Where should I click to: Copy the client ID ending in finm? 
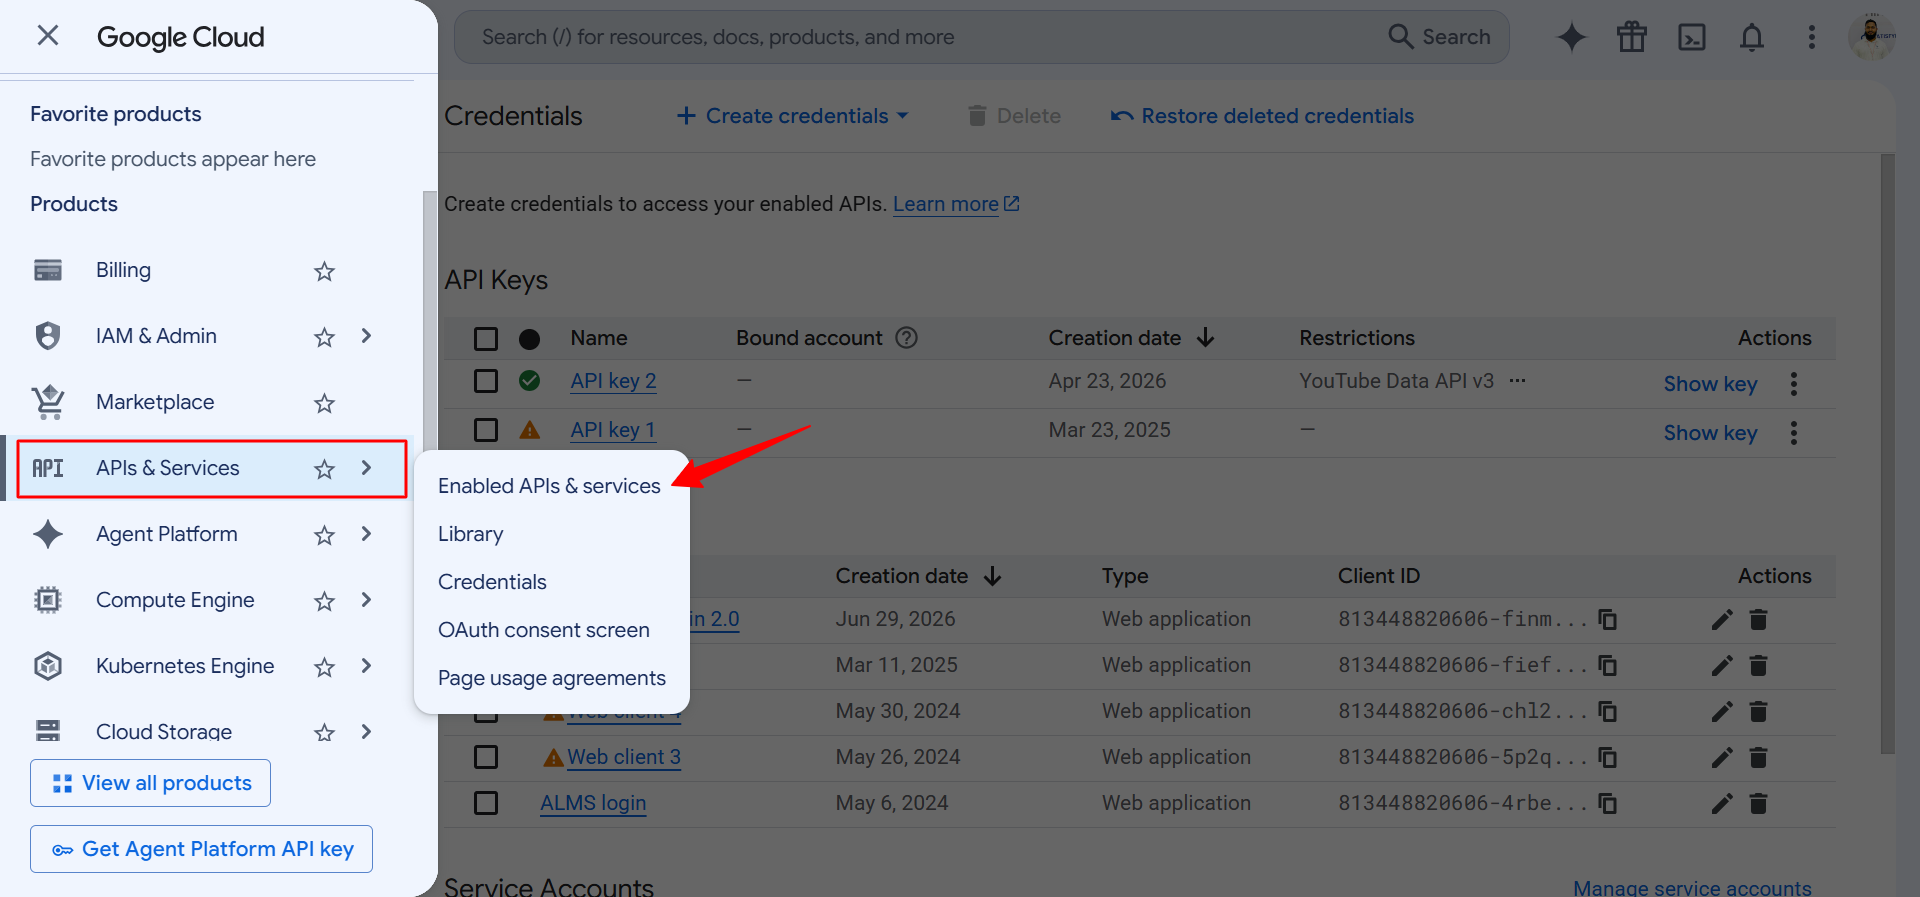point(1608,620)
